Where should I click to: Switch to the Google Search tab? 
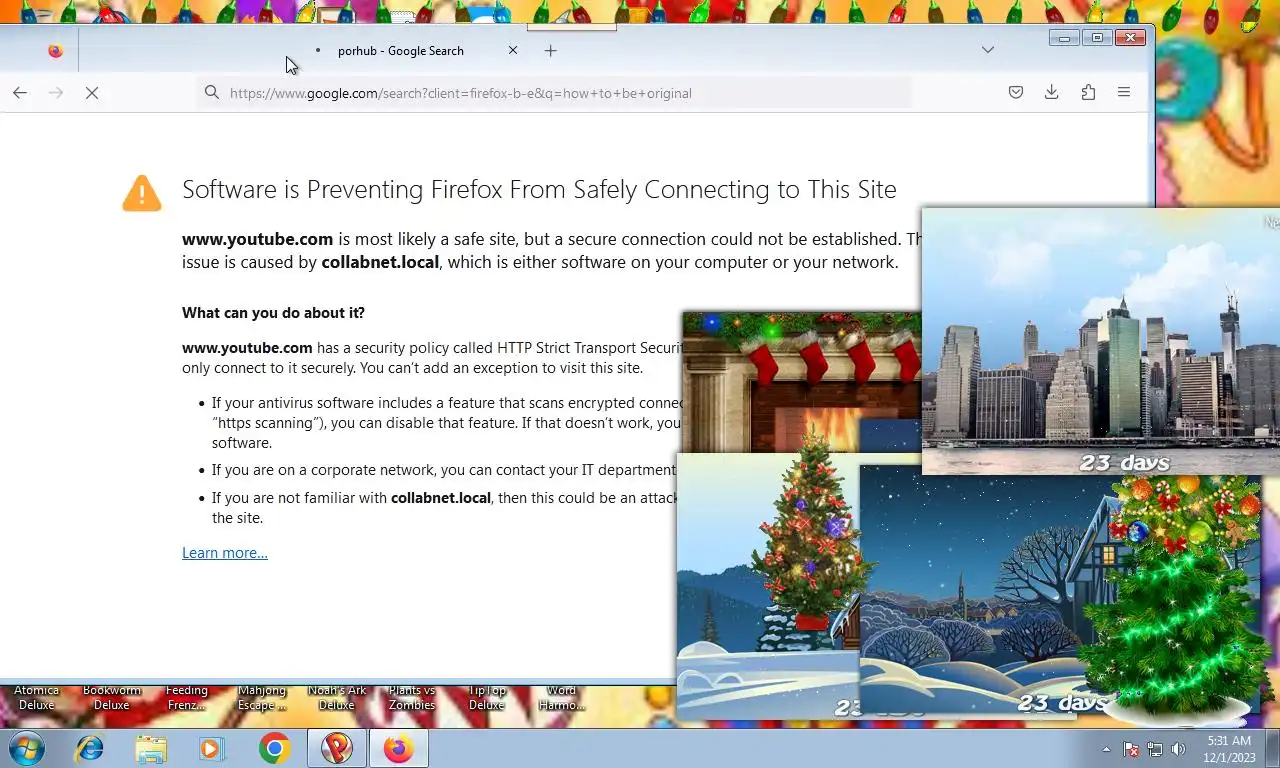(400, 51)
